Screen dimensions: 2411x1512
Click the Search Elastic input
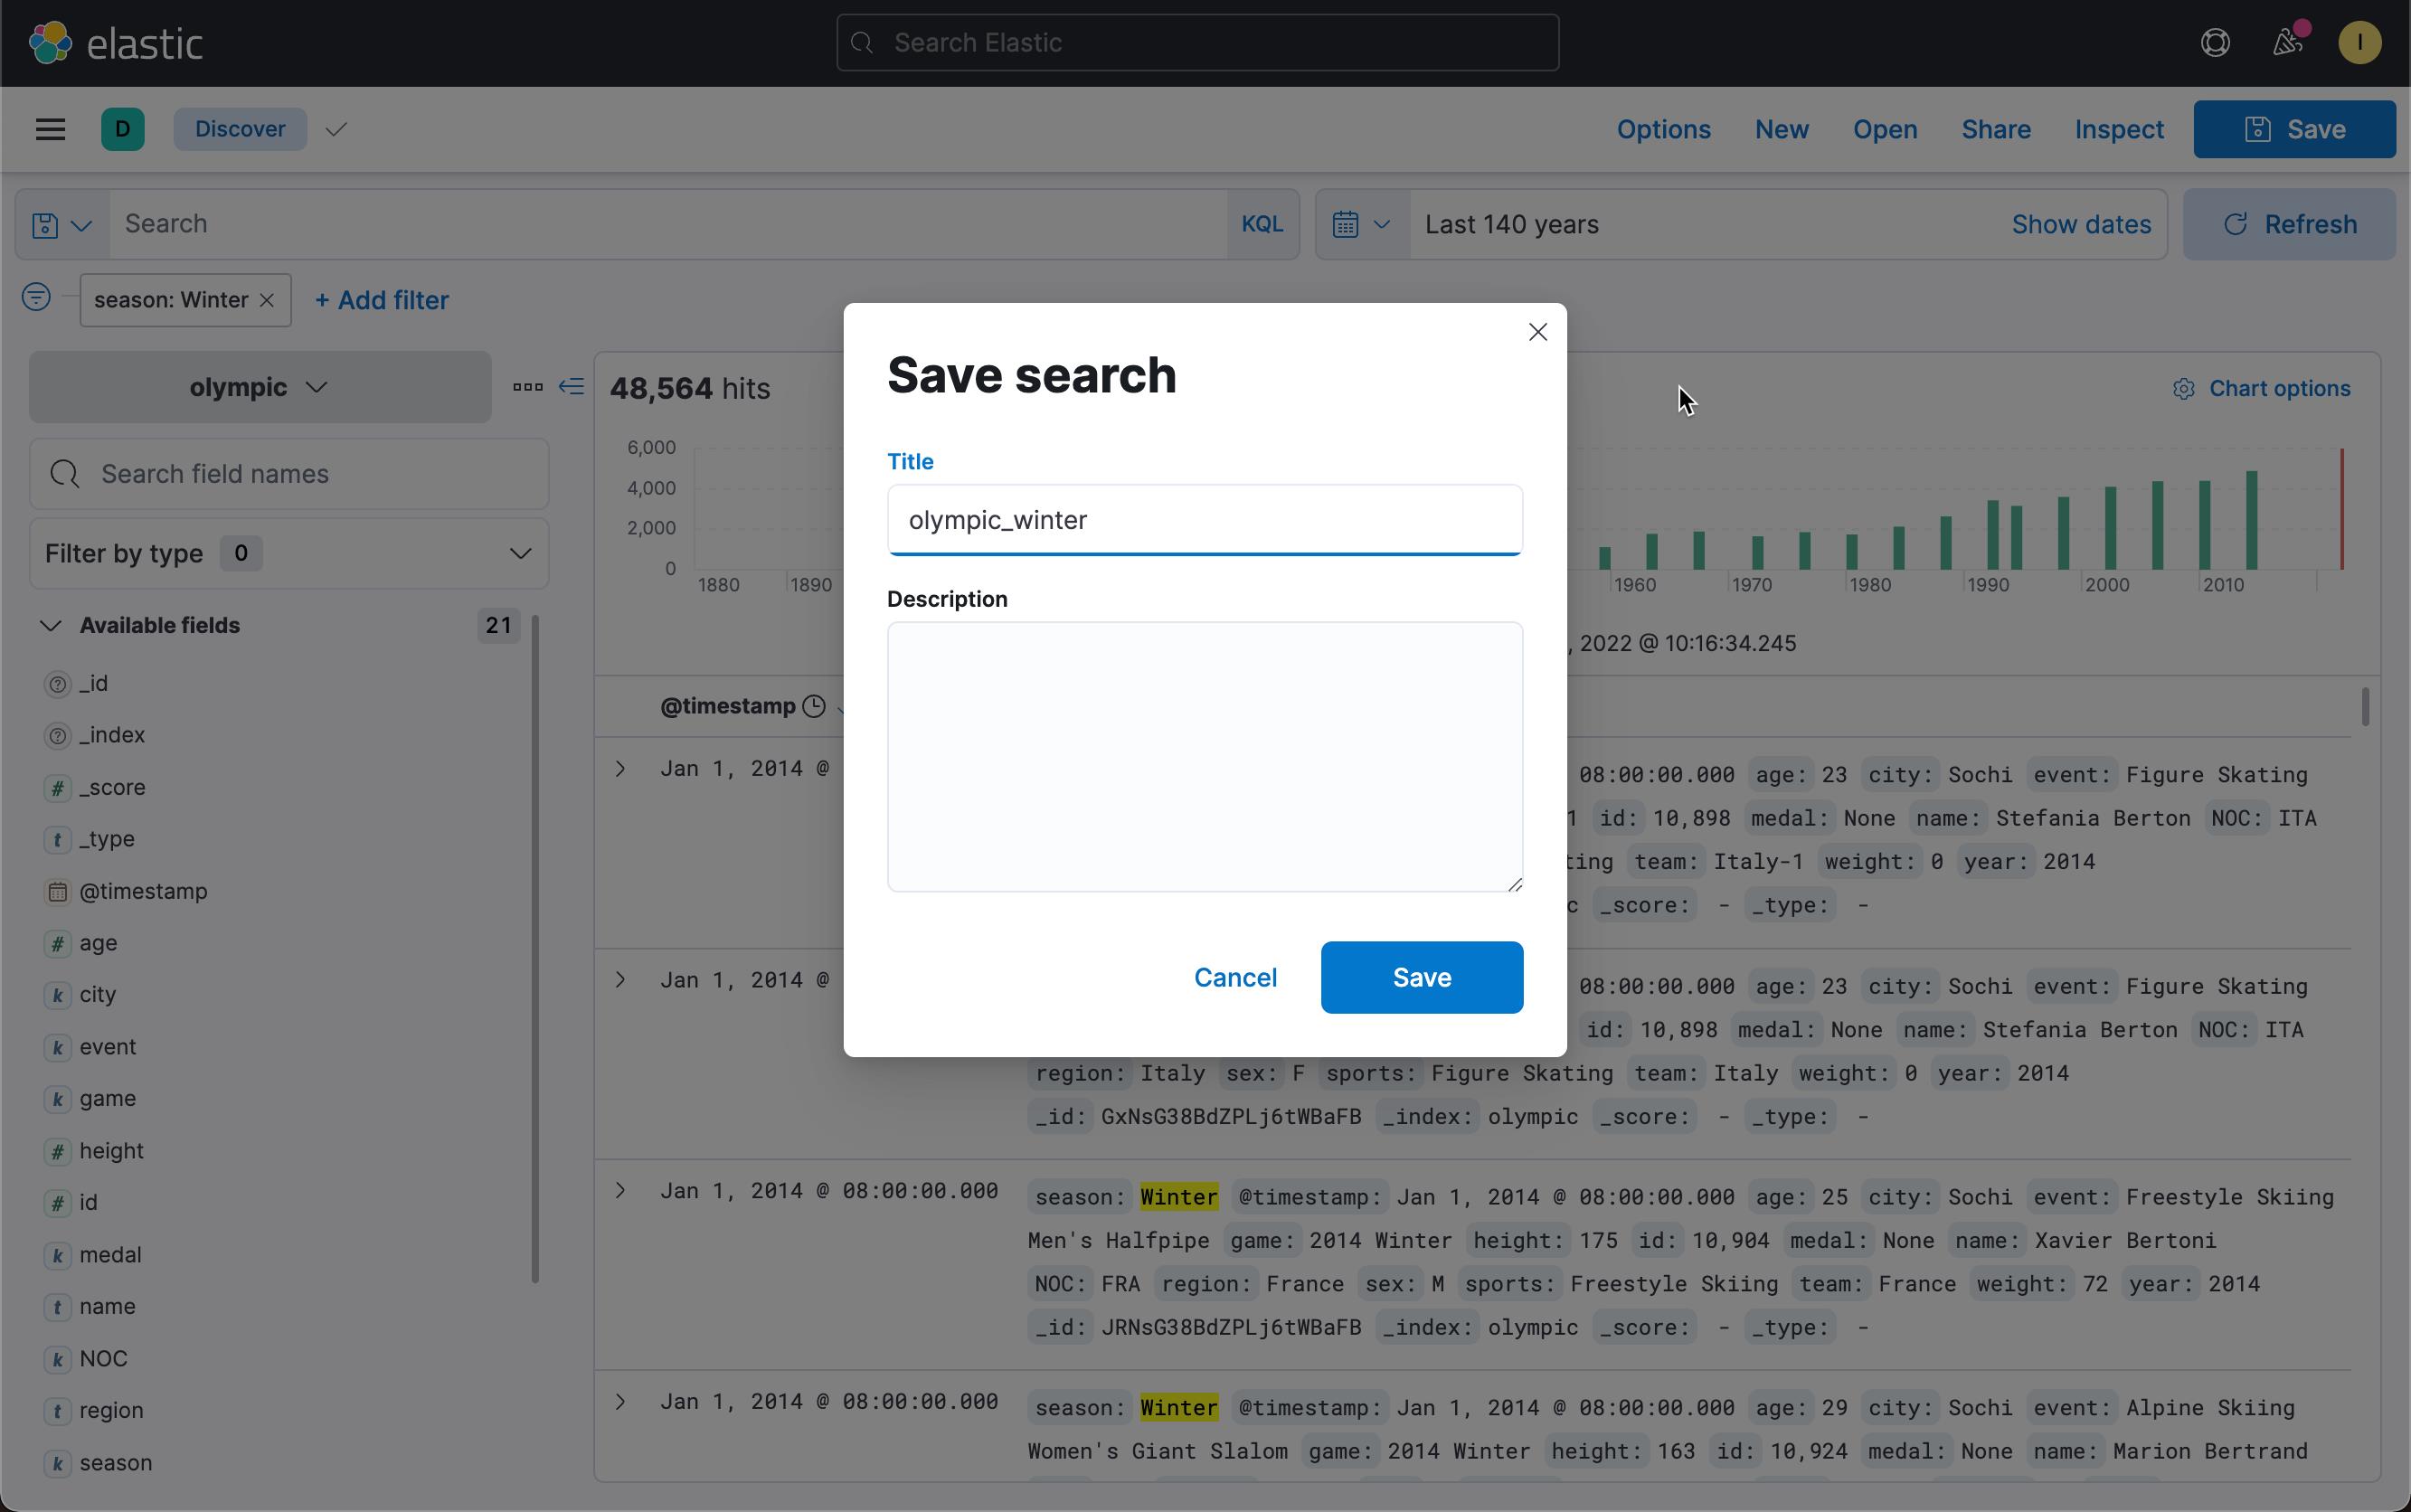[1197, 43]
